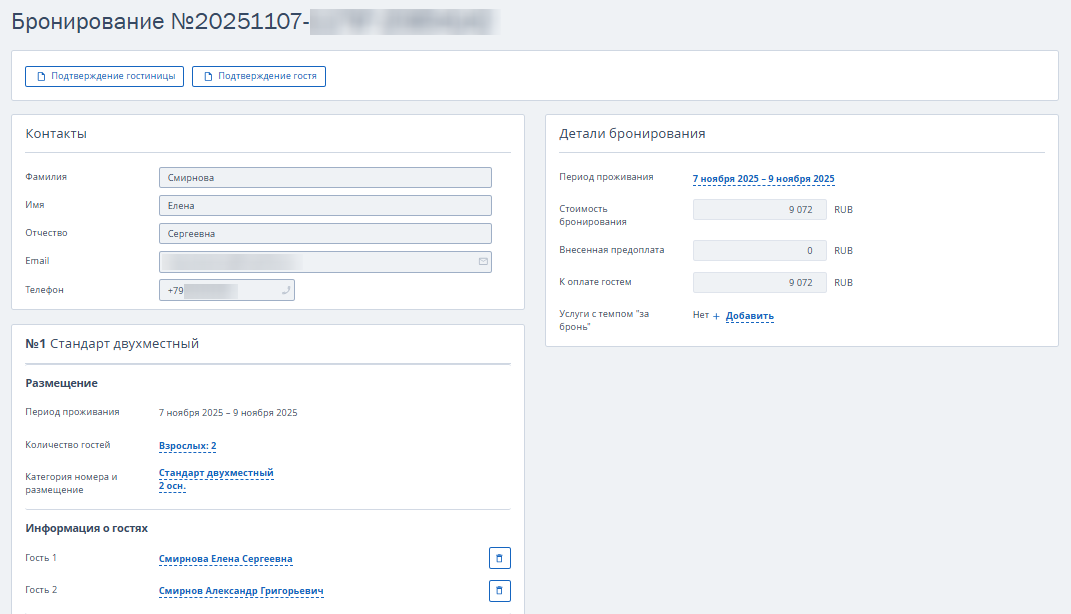Click the Услуги с темпом "за бронь" label
The width and height of the screenshot is (1071, 614).
point(604,320)
